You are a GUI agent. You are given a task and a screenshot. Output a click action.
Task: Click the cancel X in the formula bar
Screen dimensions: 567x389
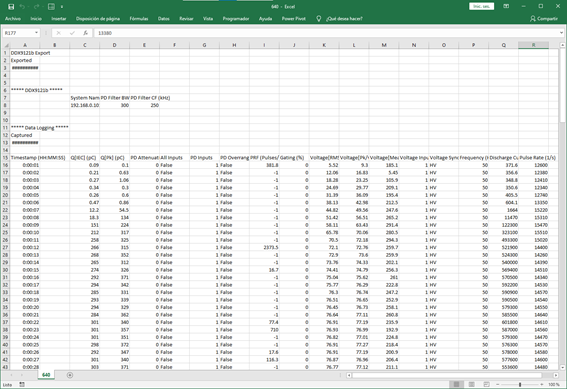point(58,33)
